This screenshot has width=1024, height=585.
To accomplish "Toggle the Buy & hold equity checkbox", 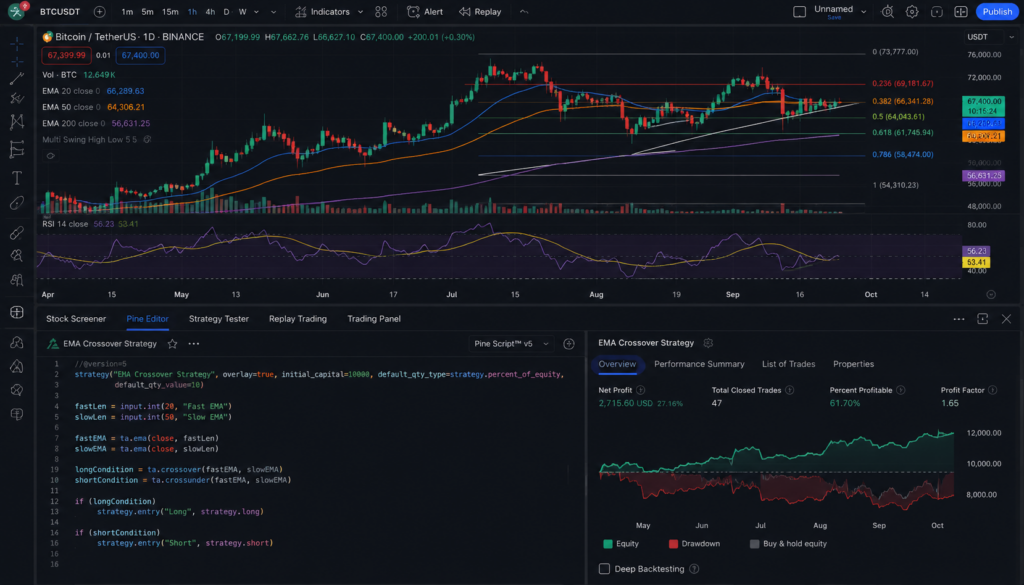I will coord(754,544).
